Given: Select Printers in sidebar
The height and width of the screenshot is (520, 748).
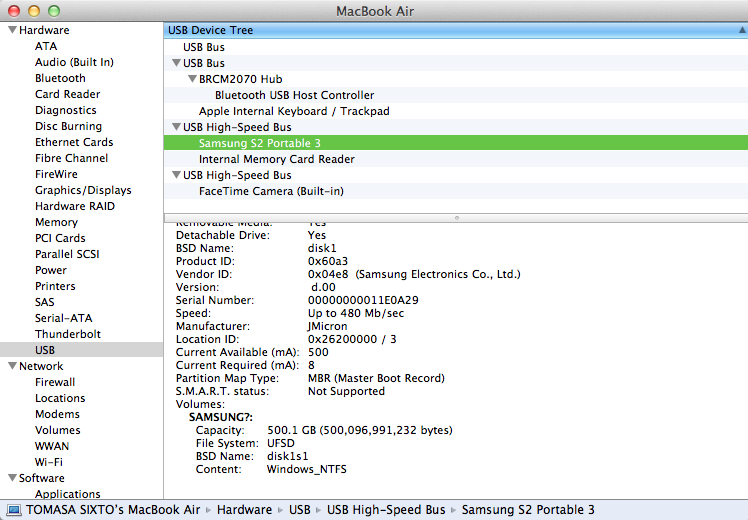Looking at the screenshot, I should tap(55, 286).
